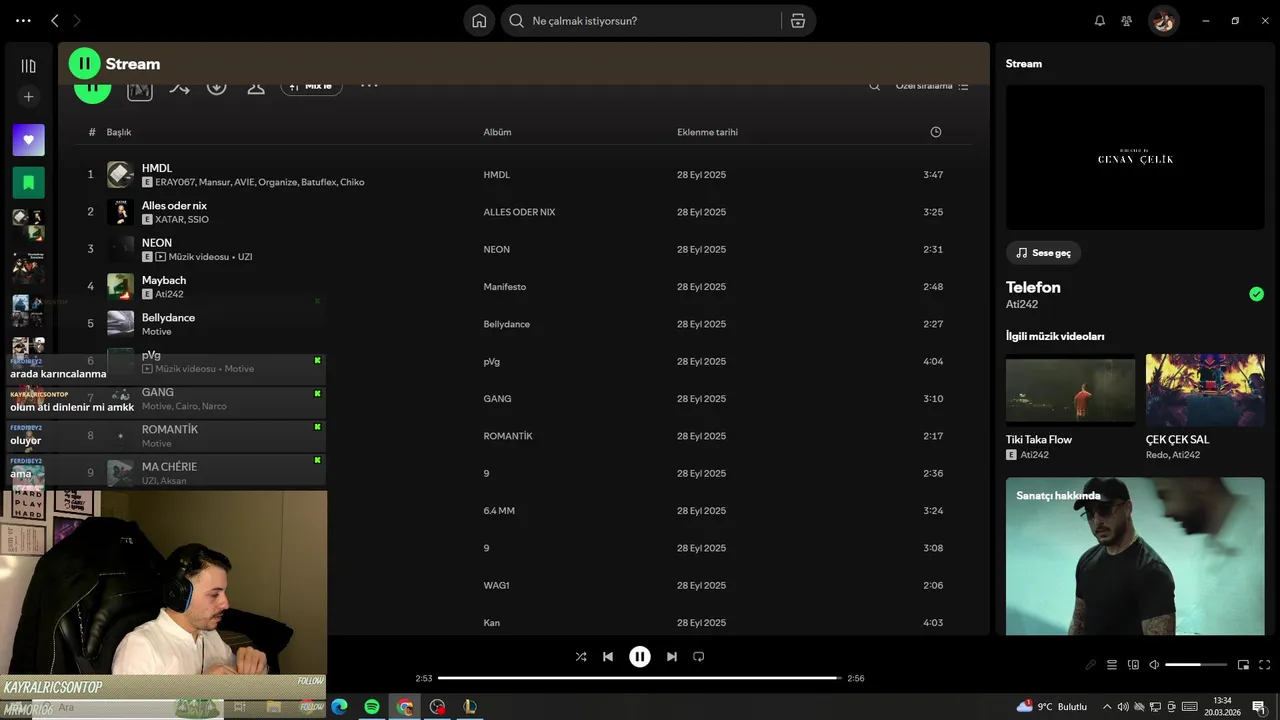Viewport: 1280px width, 720px height.
Task: Open the 'Telefon' song title
Action: tap(1033, 287)
